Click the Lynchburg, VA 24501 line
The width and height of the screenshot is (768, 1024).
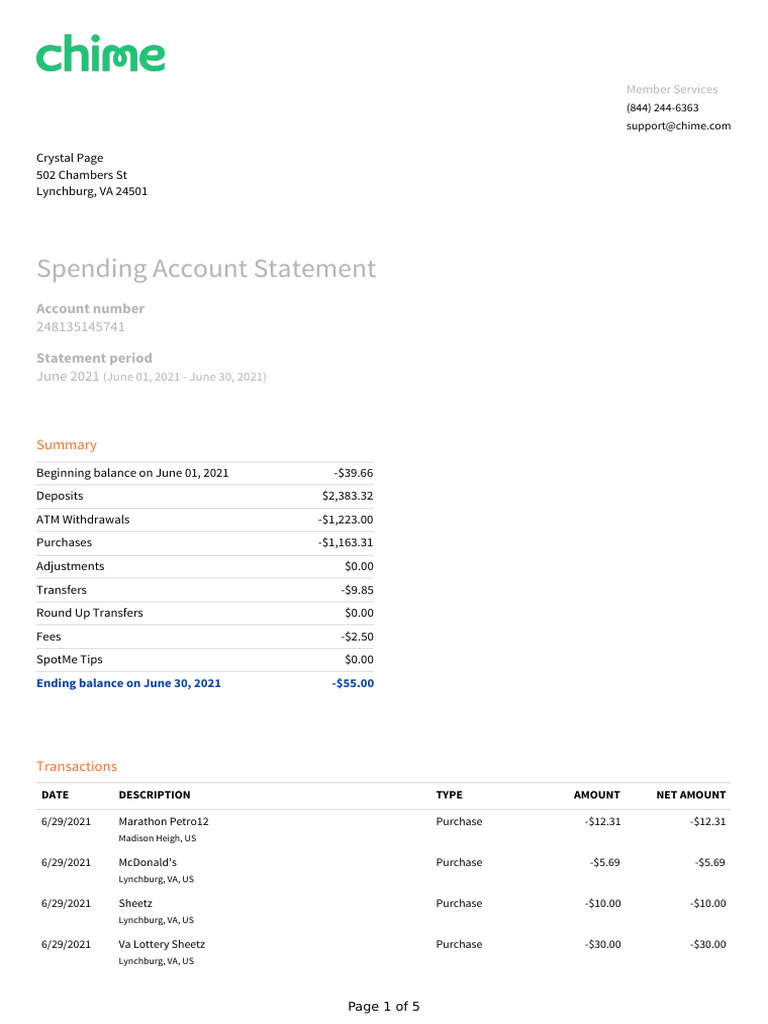click(92, 191)
